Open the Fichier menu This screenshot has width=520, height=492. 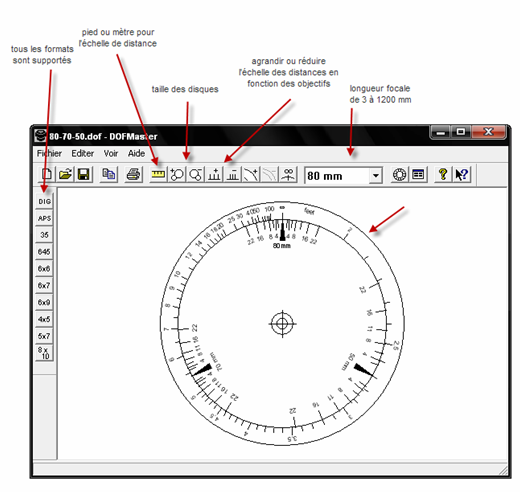point(49,153)
